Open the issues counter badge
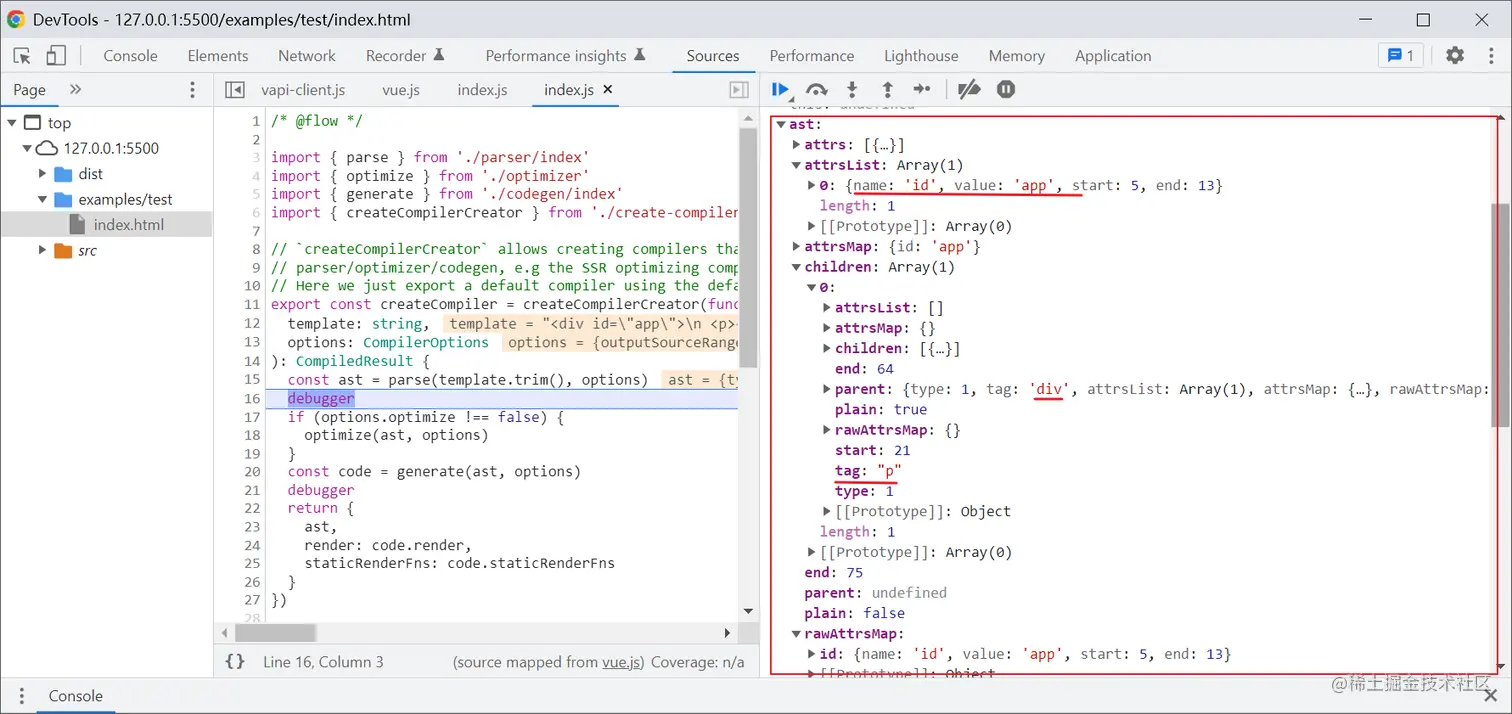This screenshot has width=1512, height=714. click(x=1401, y=56)
